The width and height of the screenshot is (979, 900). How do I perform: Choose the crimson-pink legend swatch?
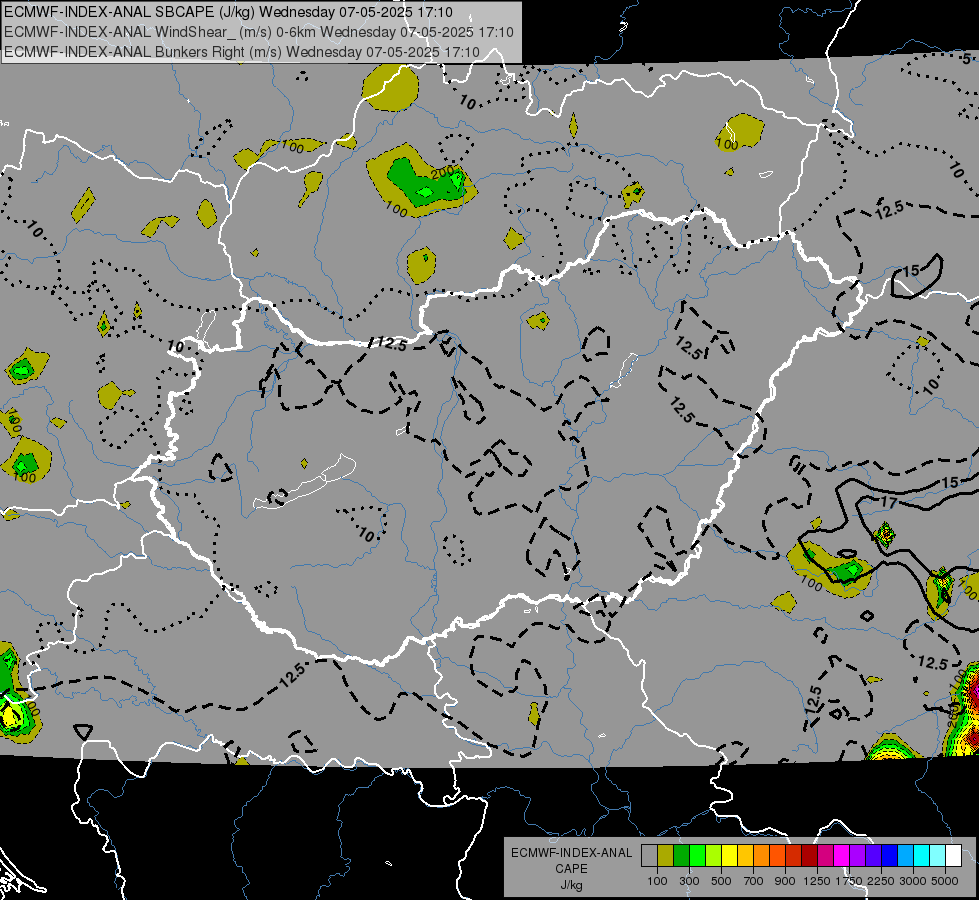pos(826,856)
